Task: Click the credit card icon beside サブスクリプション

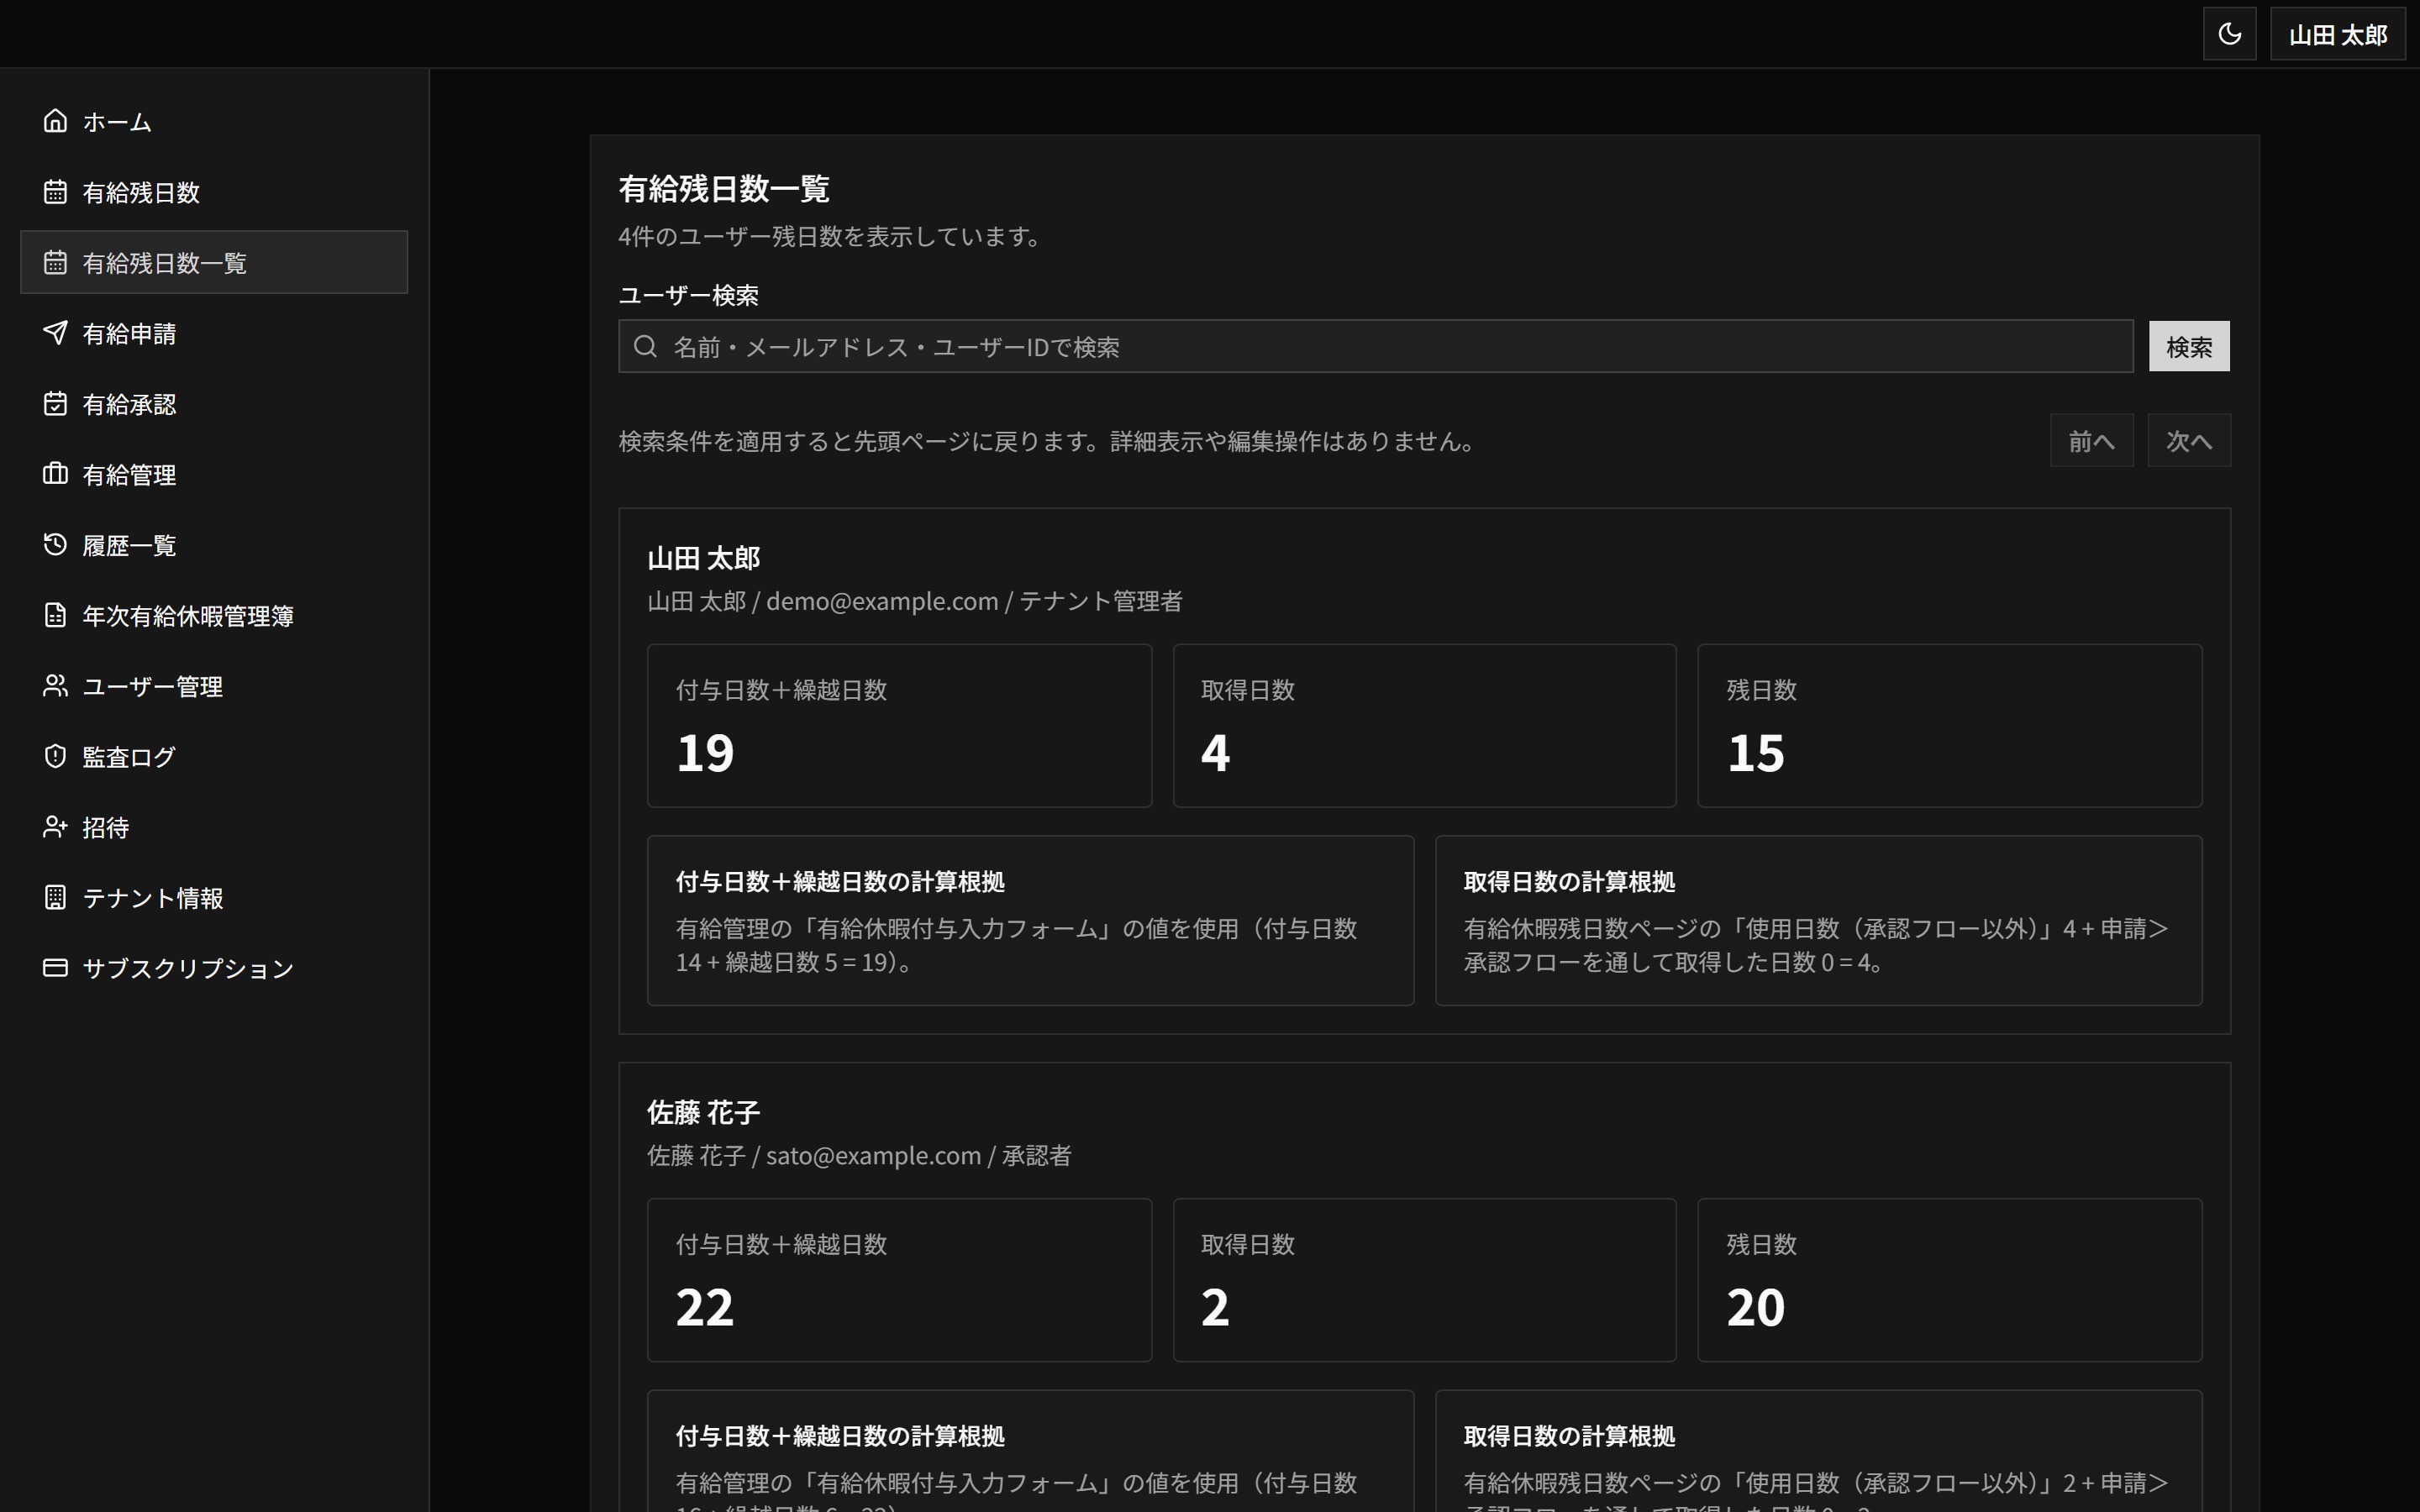Action: point(55,968)
